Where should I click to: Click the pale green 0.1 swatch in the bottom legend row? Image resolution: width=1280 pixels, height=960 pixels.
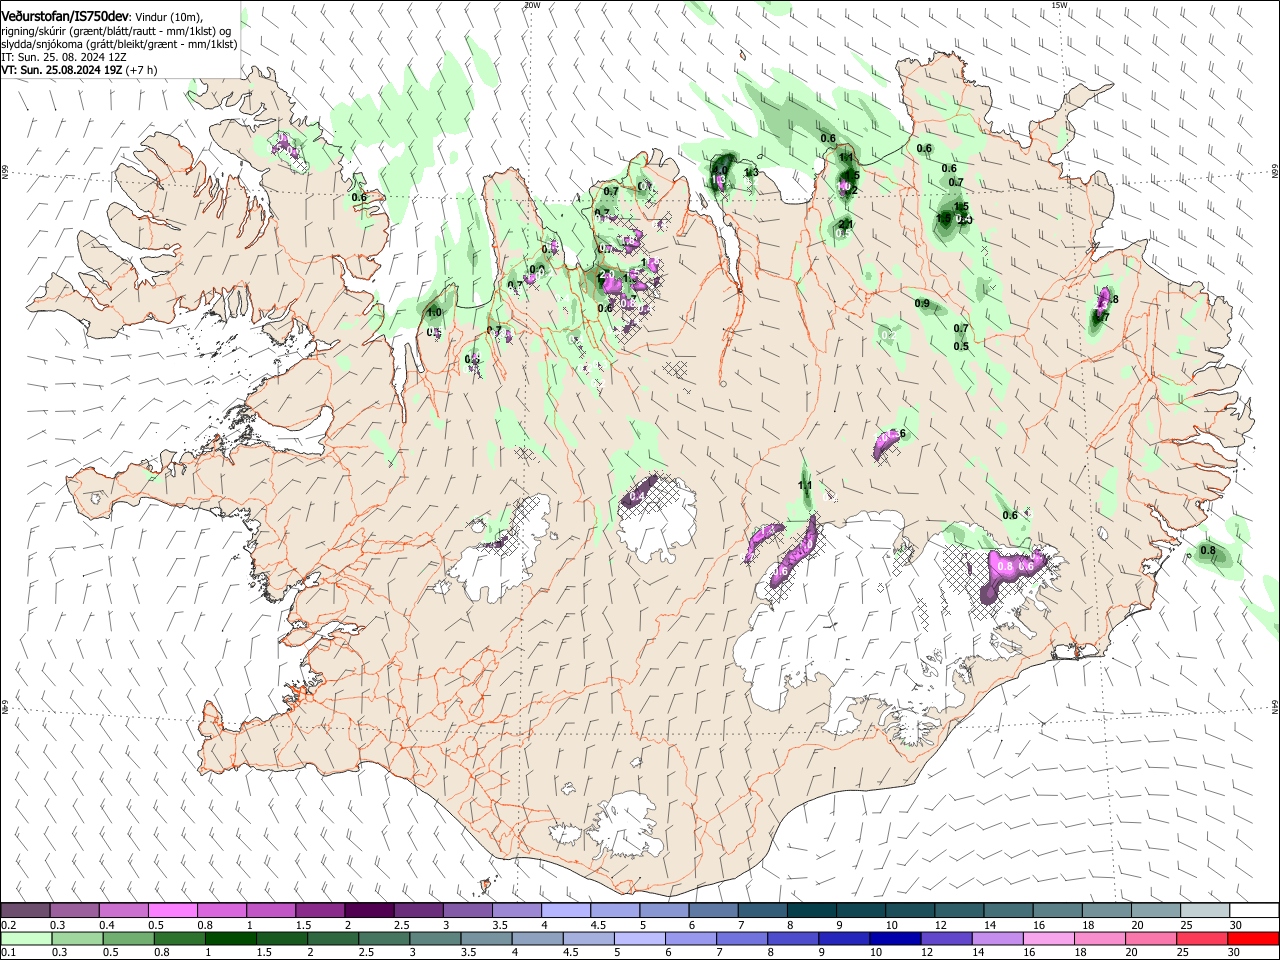tap(26, 938)
